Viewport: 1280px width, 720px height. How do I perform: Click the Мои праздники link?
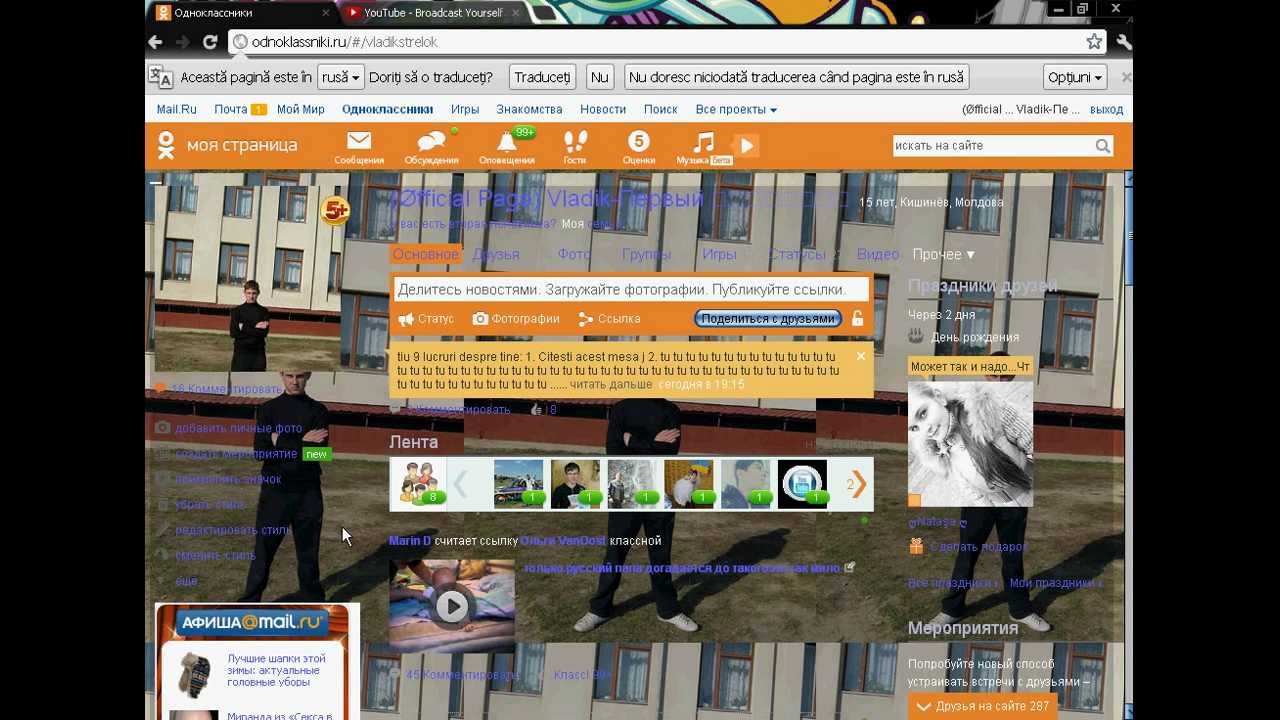(1055, 583)
